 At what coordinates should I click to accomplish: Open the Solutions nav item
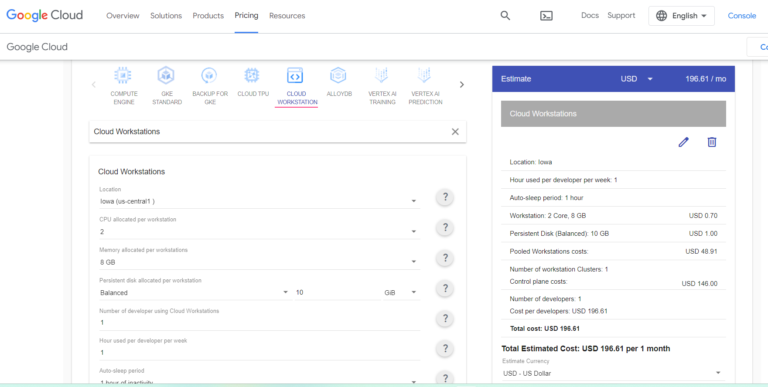pyautogui.click(x=166, y=16)
